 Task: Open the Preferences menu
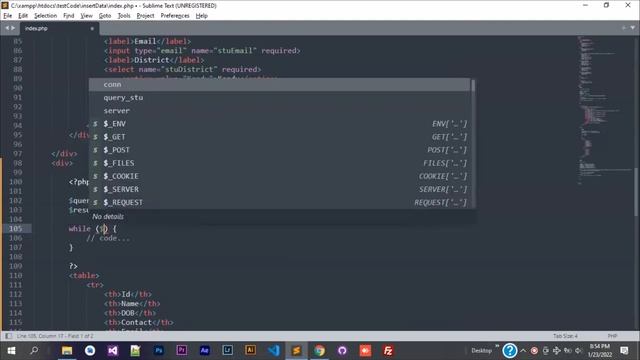click(x=175, y=16)
